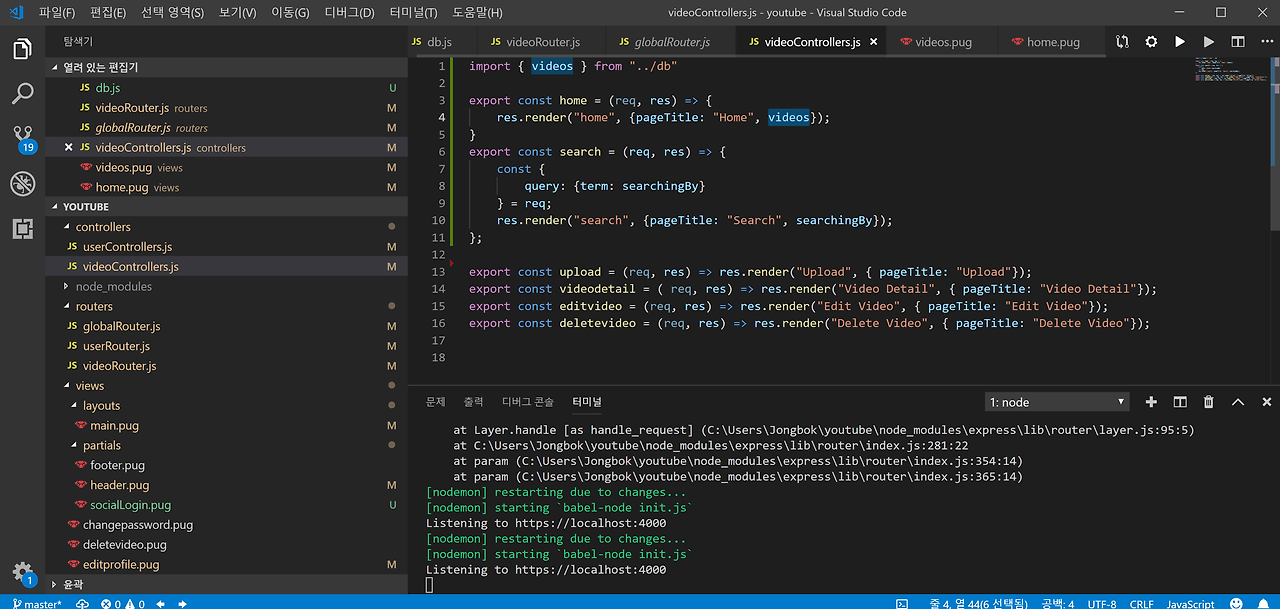Open the Source Control view in activity bar
The width and height of the screenshot is (1280, 609).
(22, 137)
